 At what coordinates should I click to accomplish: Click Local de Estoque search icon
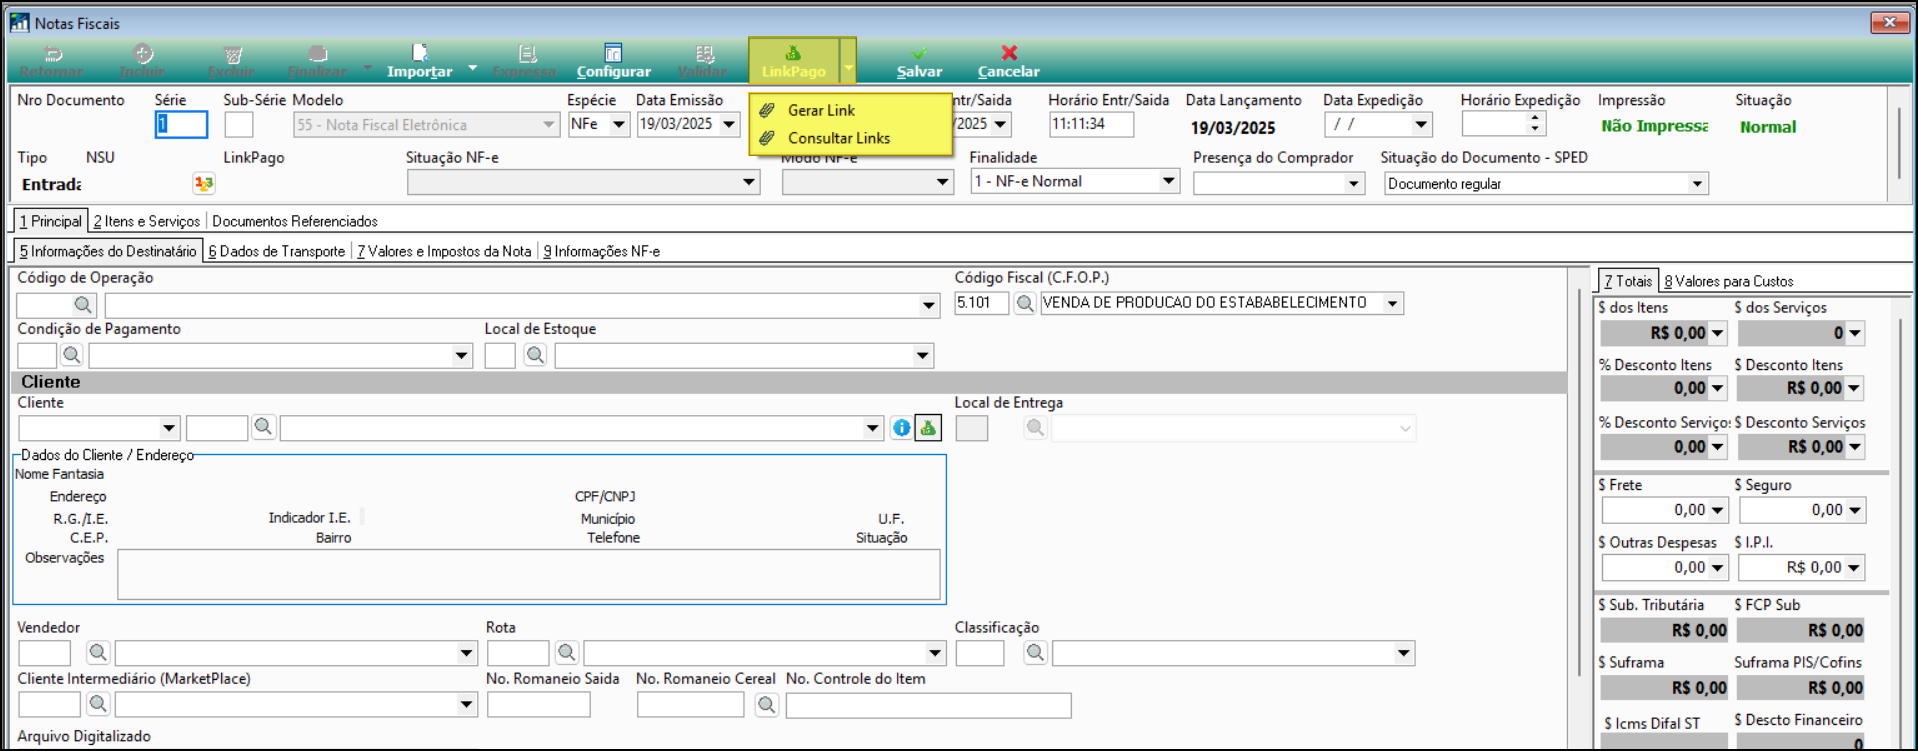click(535, 355)
